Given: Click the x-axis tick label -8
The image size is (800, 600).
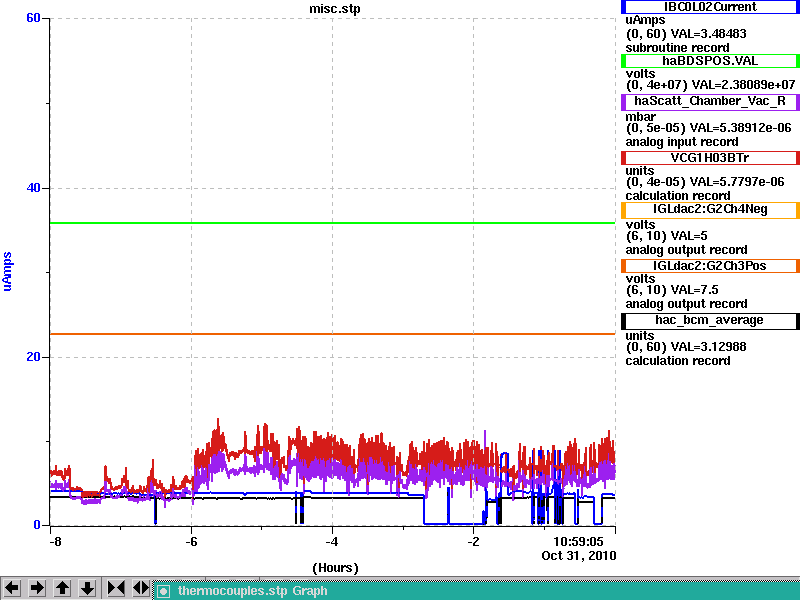Looking at the screenshot, I should (x=55, y=542).
